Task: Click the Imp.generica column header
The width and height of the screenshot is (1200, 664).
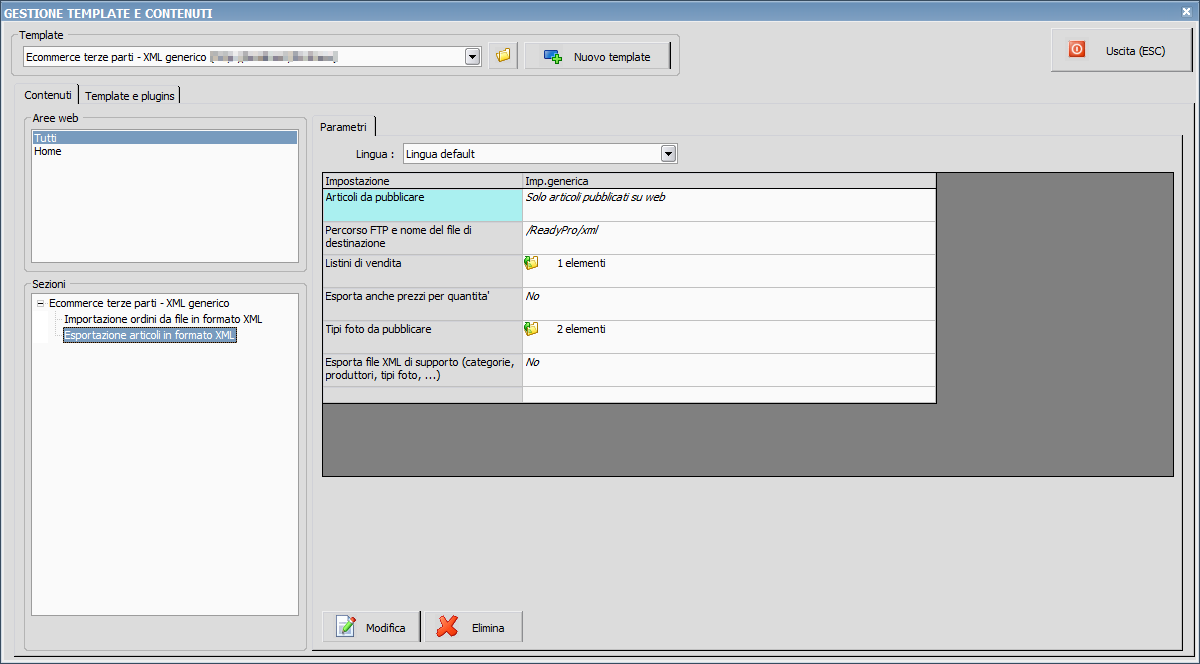Action: click(x=729, y=181)
